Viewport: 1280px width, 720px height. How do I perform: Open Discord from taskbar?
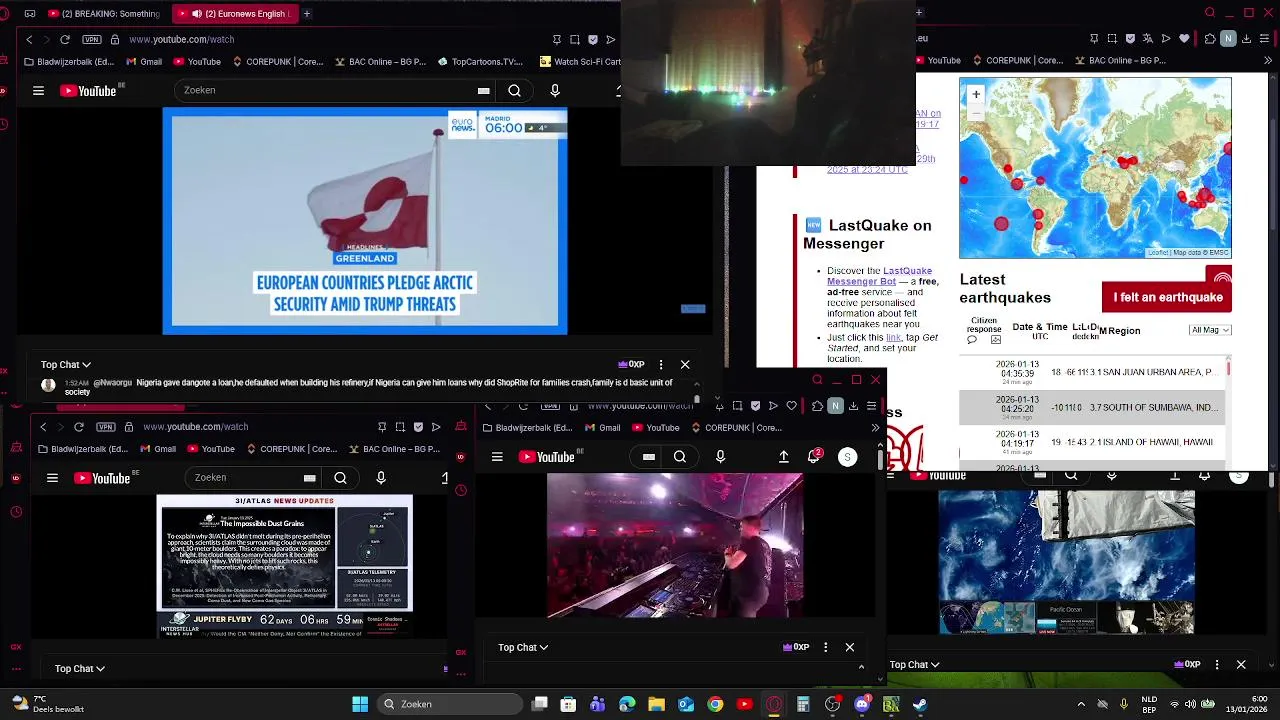coord(862,704)
